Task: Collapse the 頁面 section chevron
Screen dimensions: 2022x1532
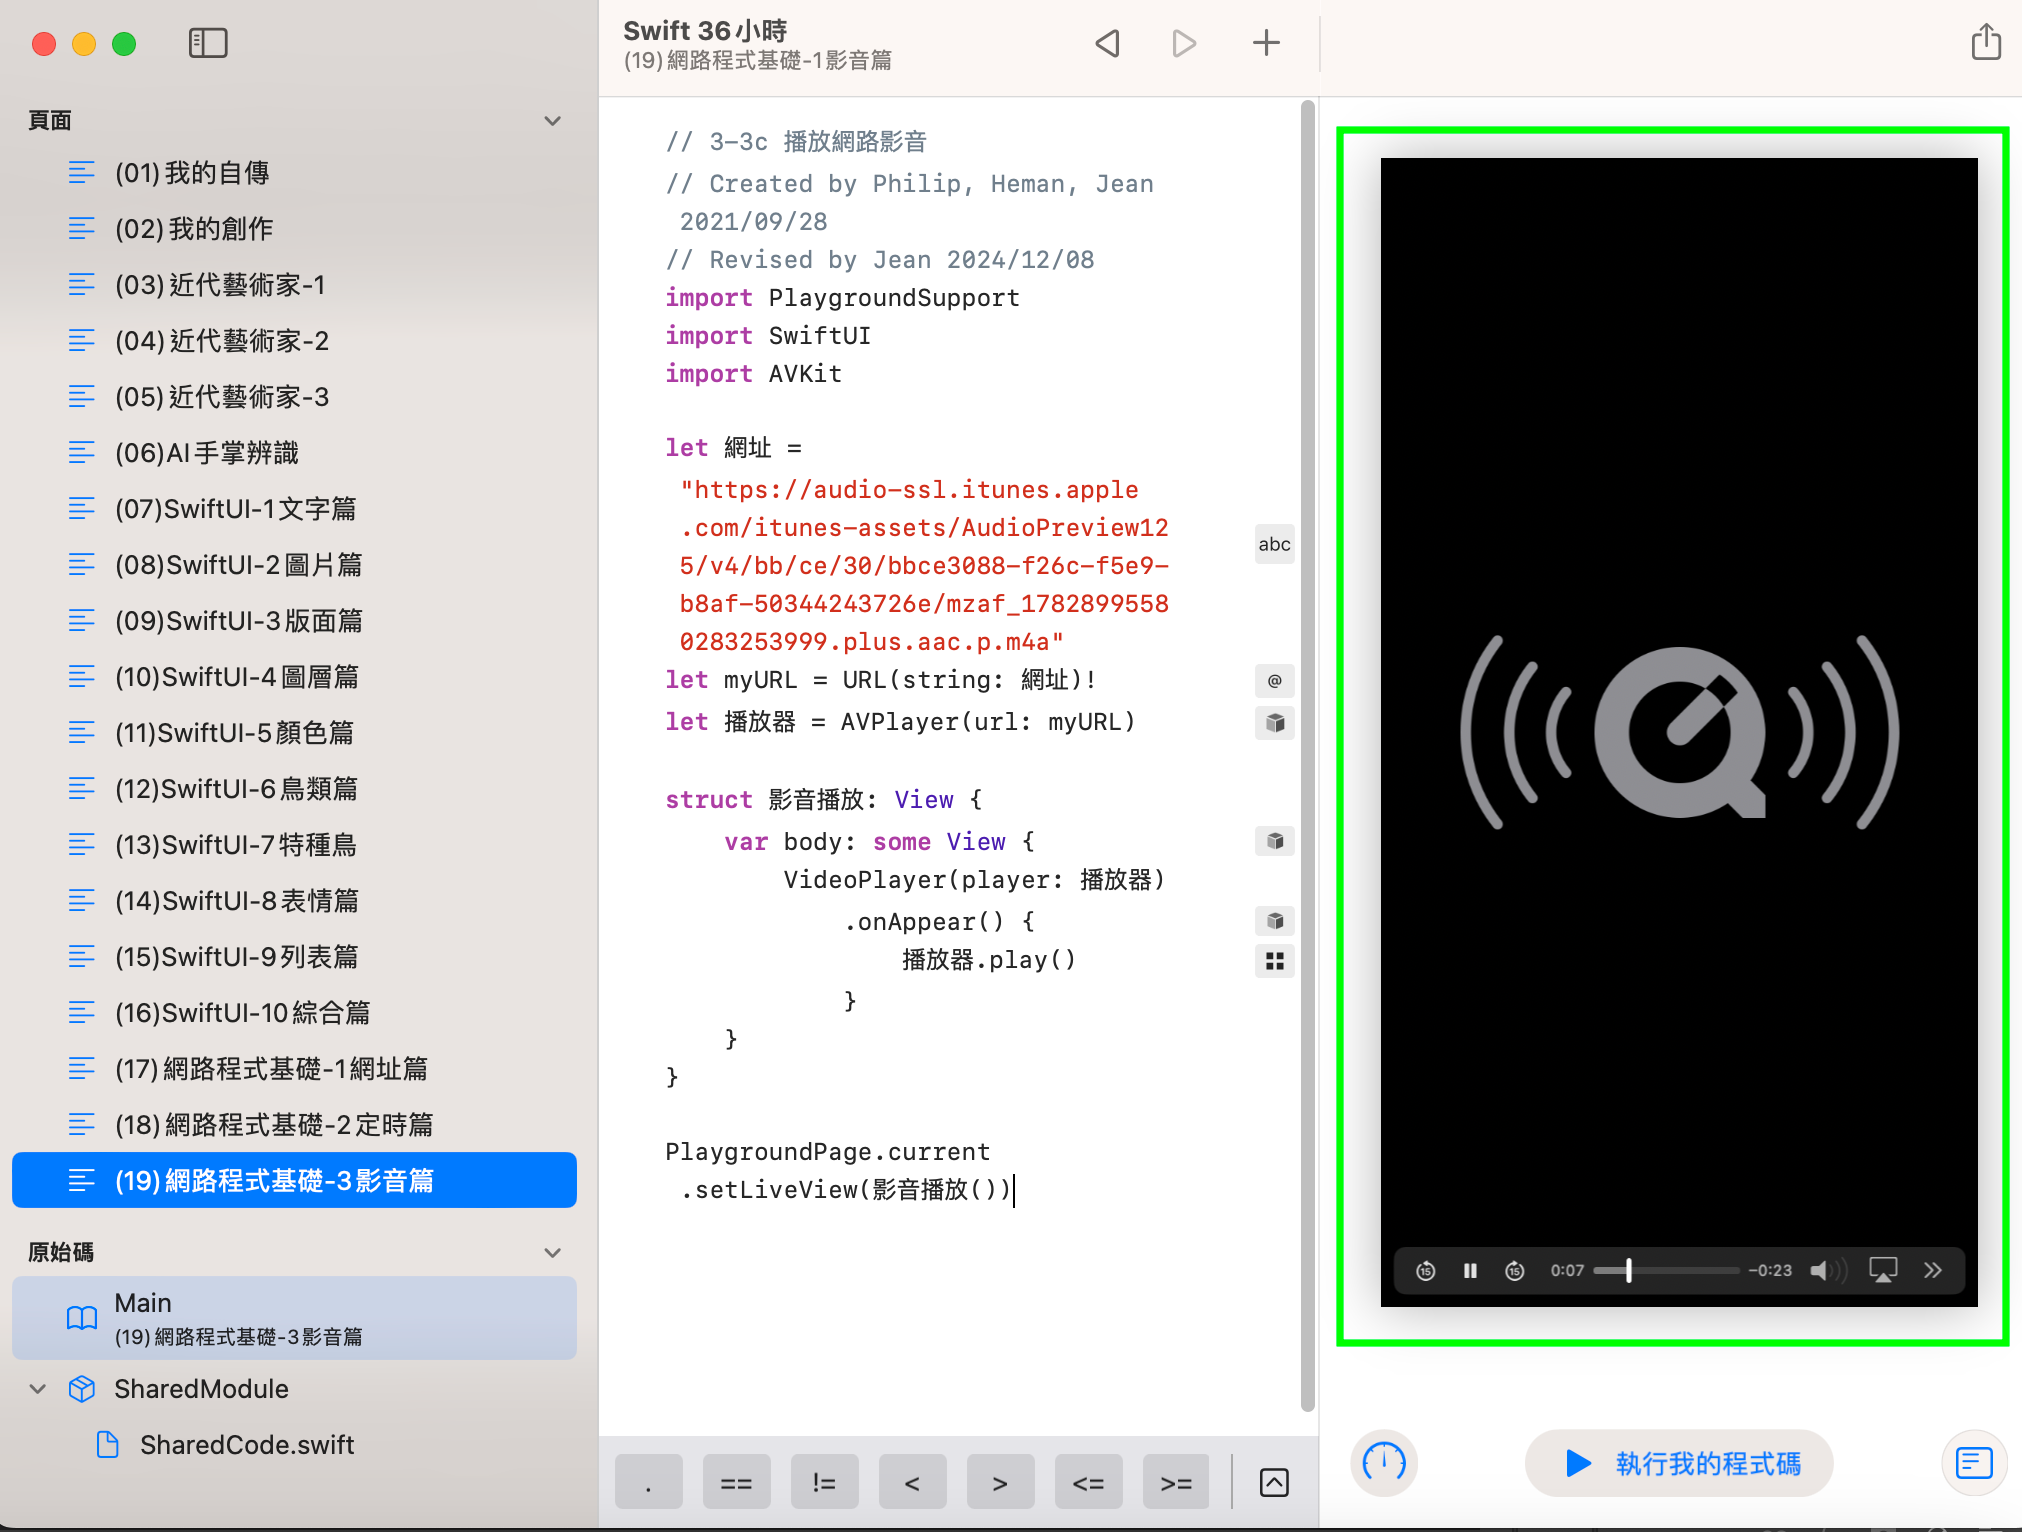Action: coord(552,121)
